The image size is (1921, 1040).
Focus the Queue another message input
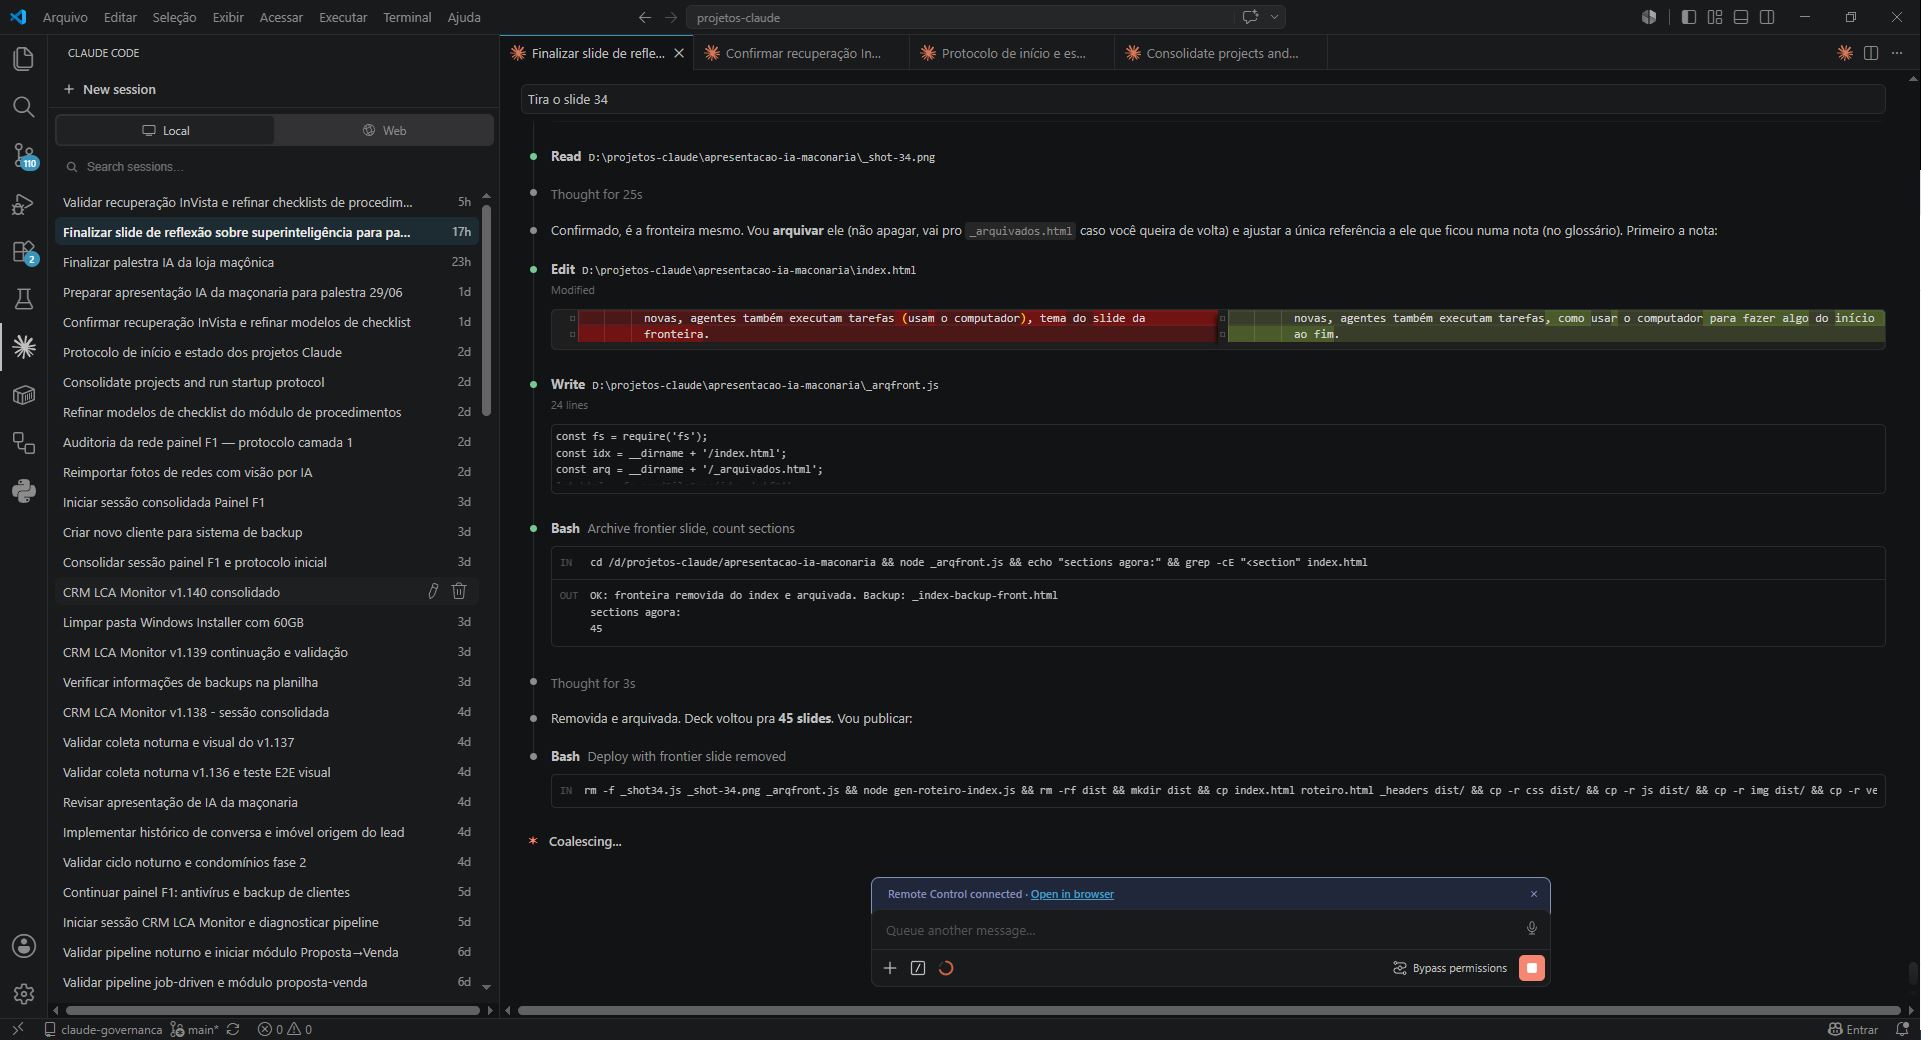pyautogui.click(x=1200, y=930)
